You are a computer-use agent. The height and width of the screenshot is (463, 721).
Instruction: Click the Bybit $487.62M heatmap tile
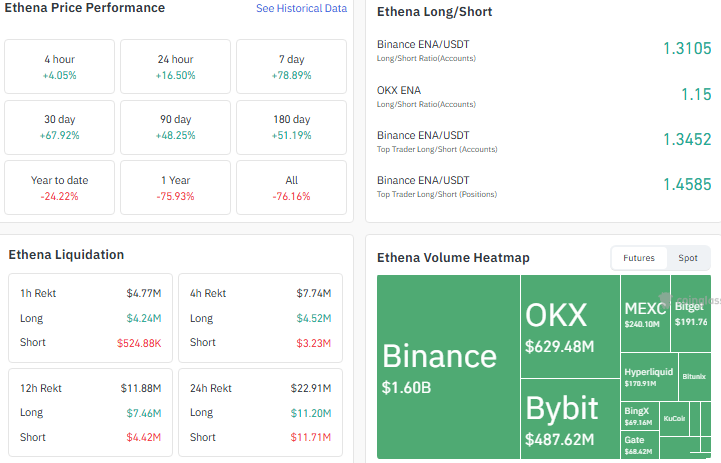[570, 419]
